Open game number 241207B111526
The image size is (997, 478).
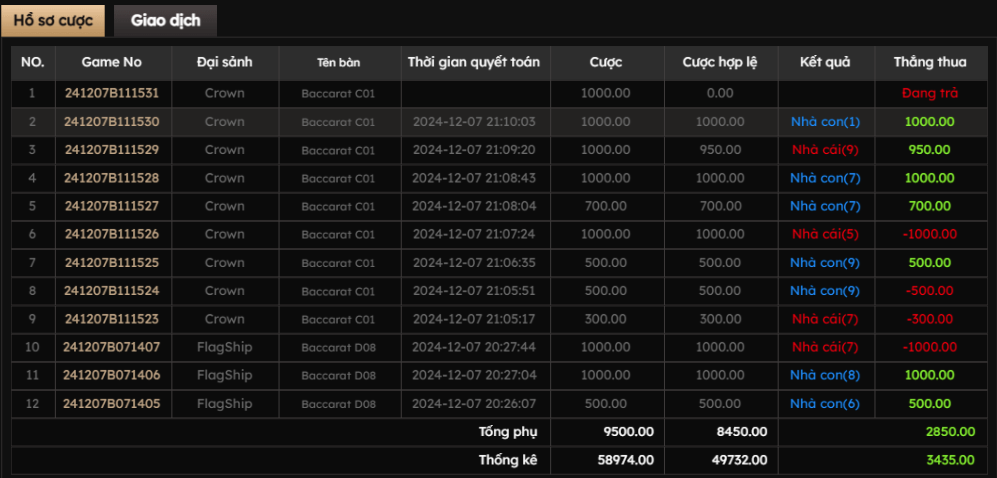click(x=111, y=234)
